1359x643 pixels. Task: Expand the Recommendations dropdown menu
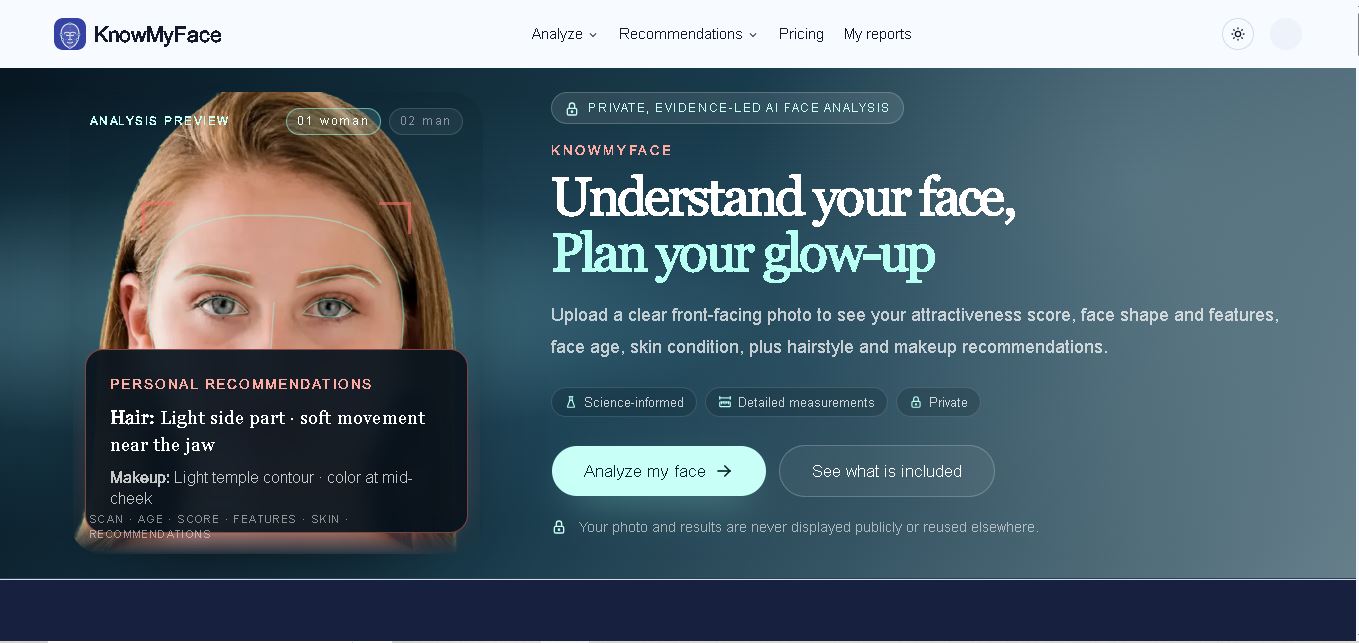[688, 34]
